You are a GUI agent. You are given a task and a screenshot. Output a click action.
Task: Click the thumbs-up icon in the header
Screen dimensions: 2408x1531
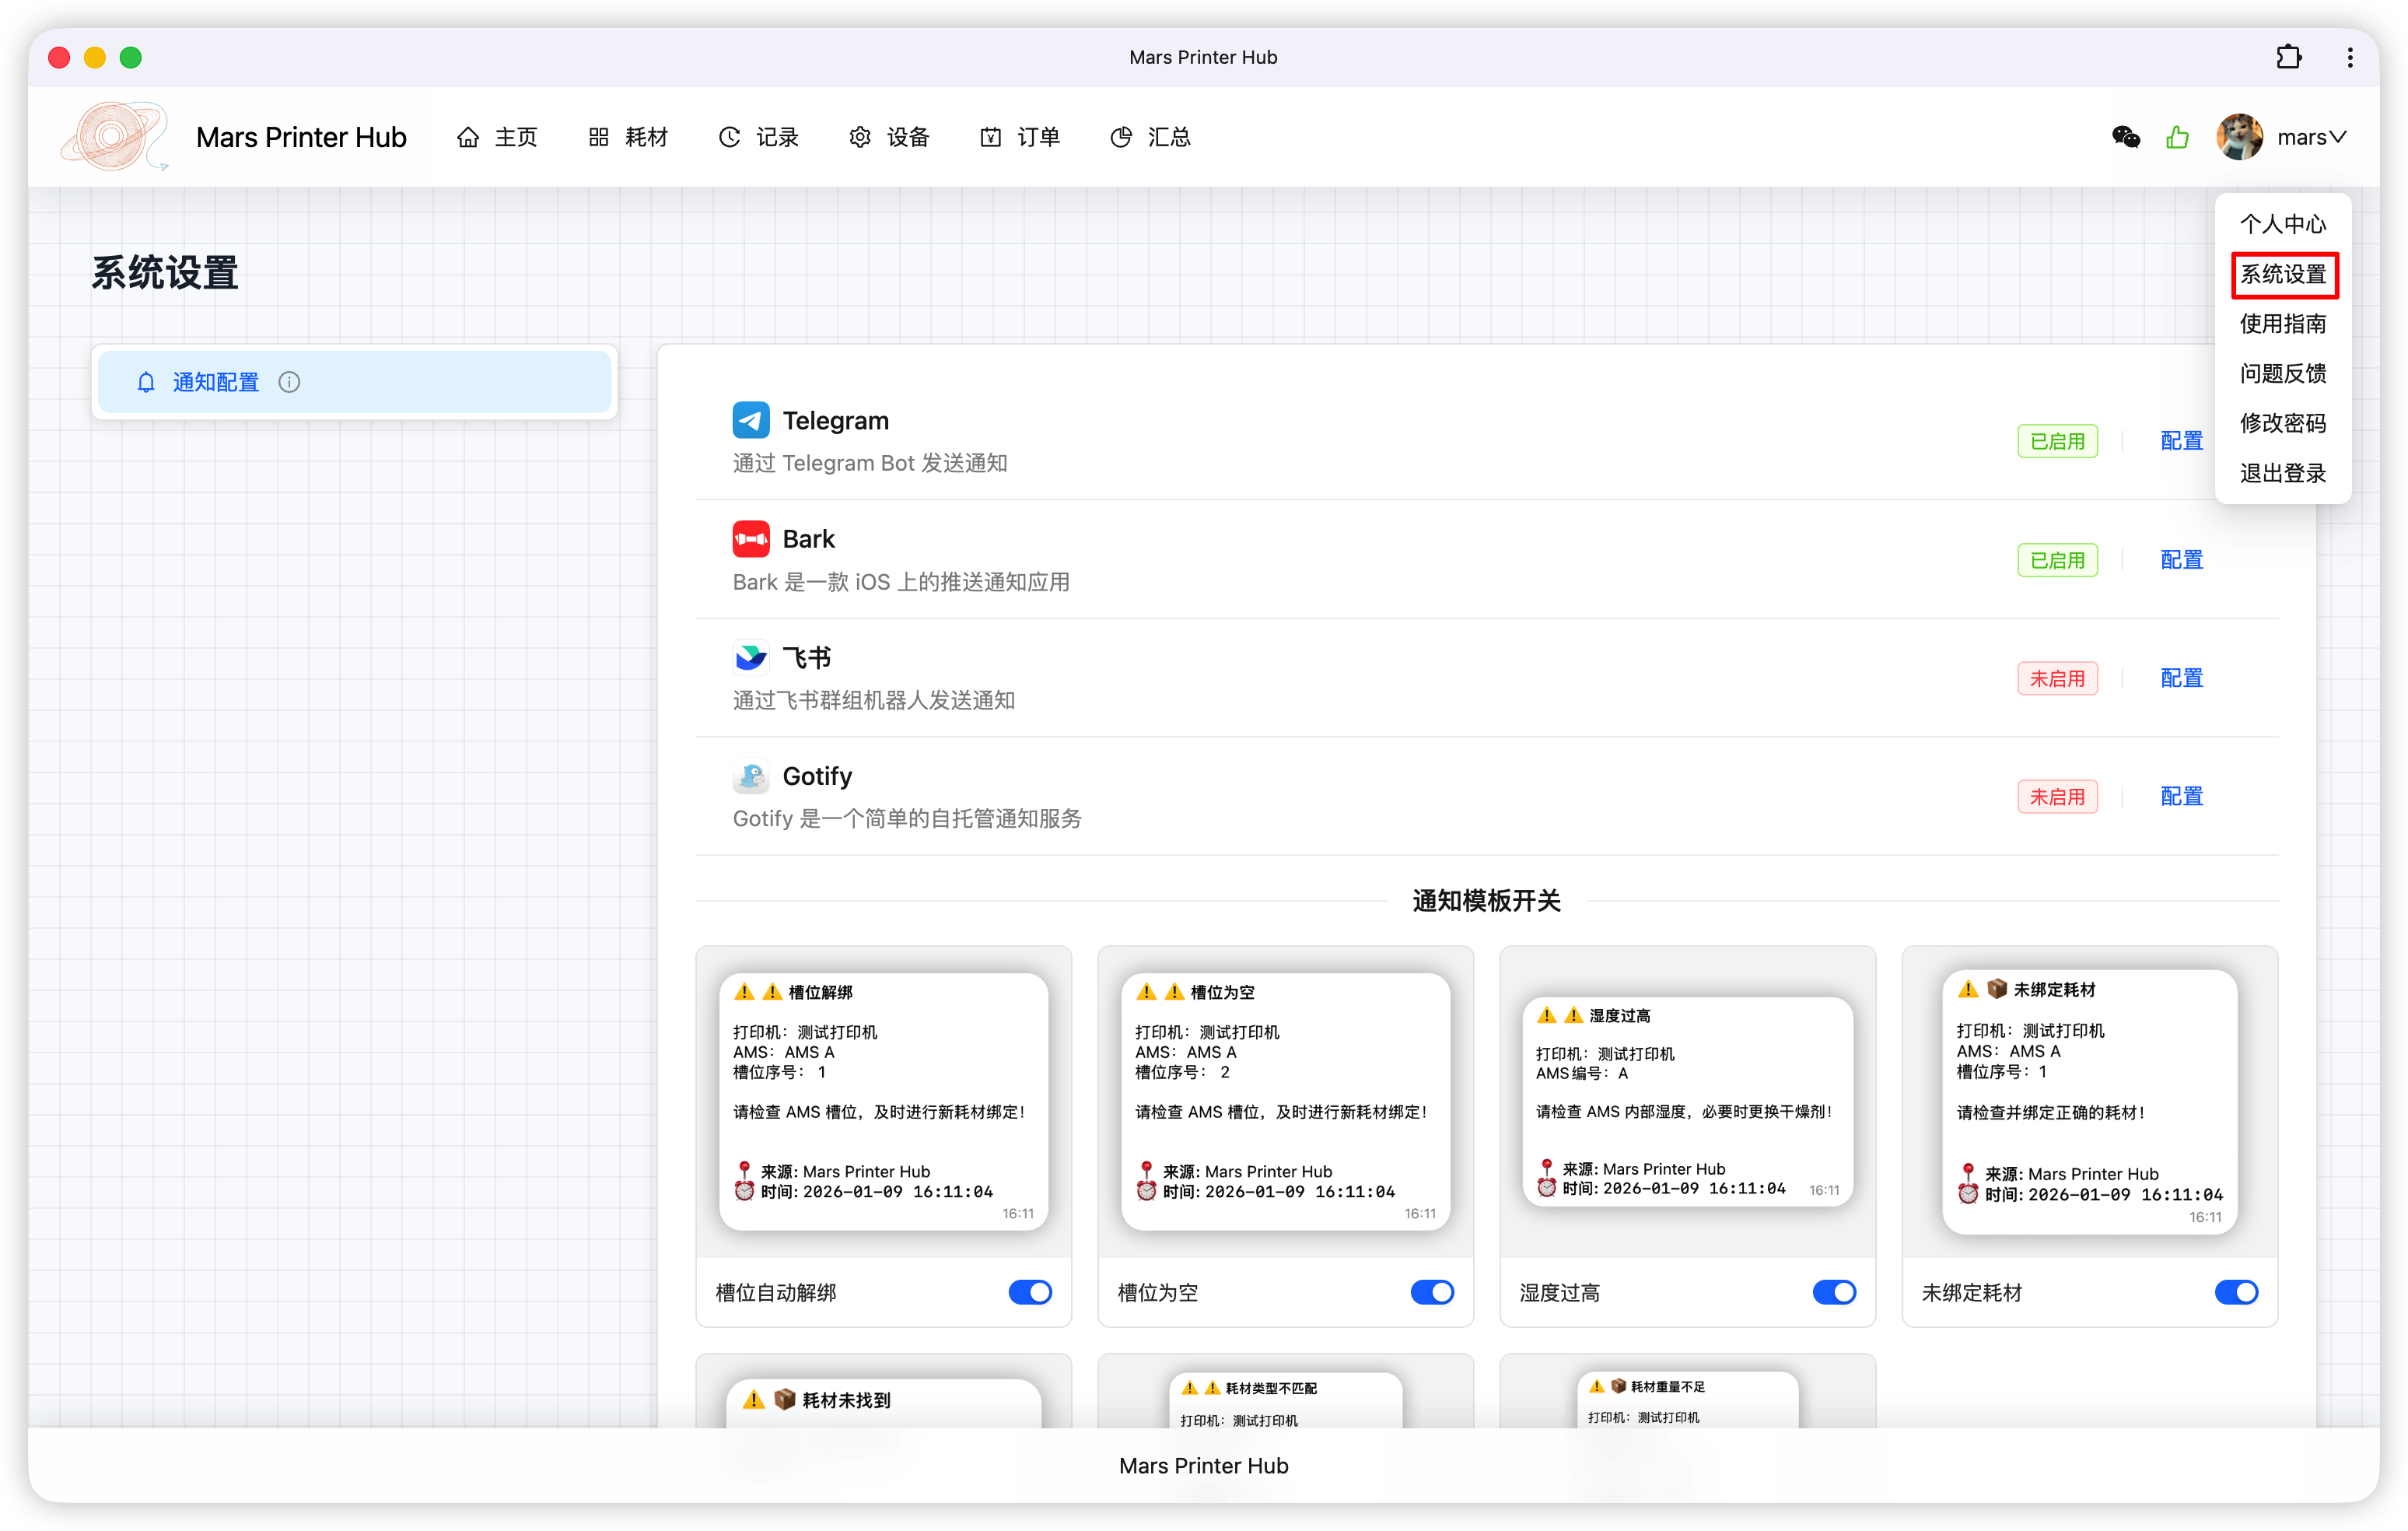pos(2178,137)
